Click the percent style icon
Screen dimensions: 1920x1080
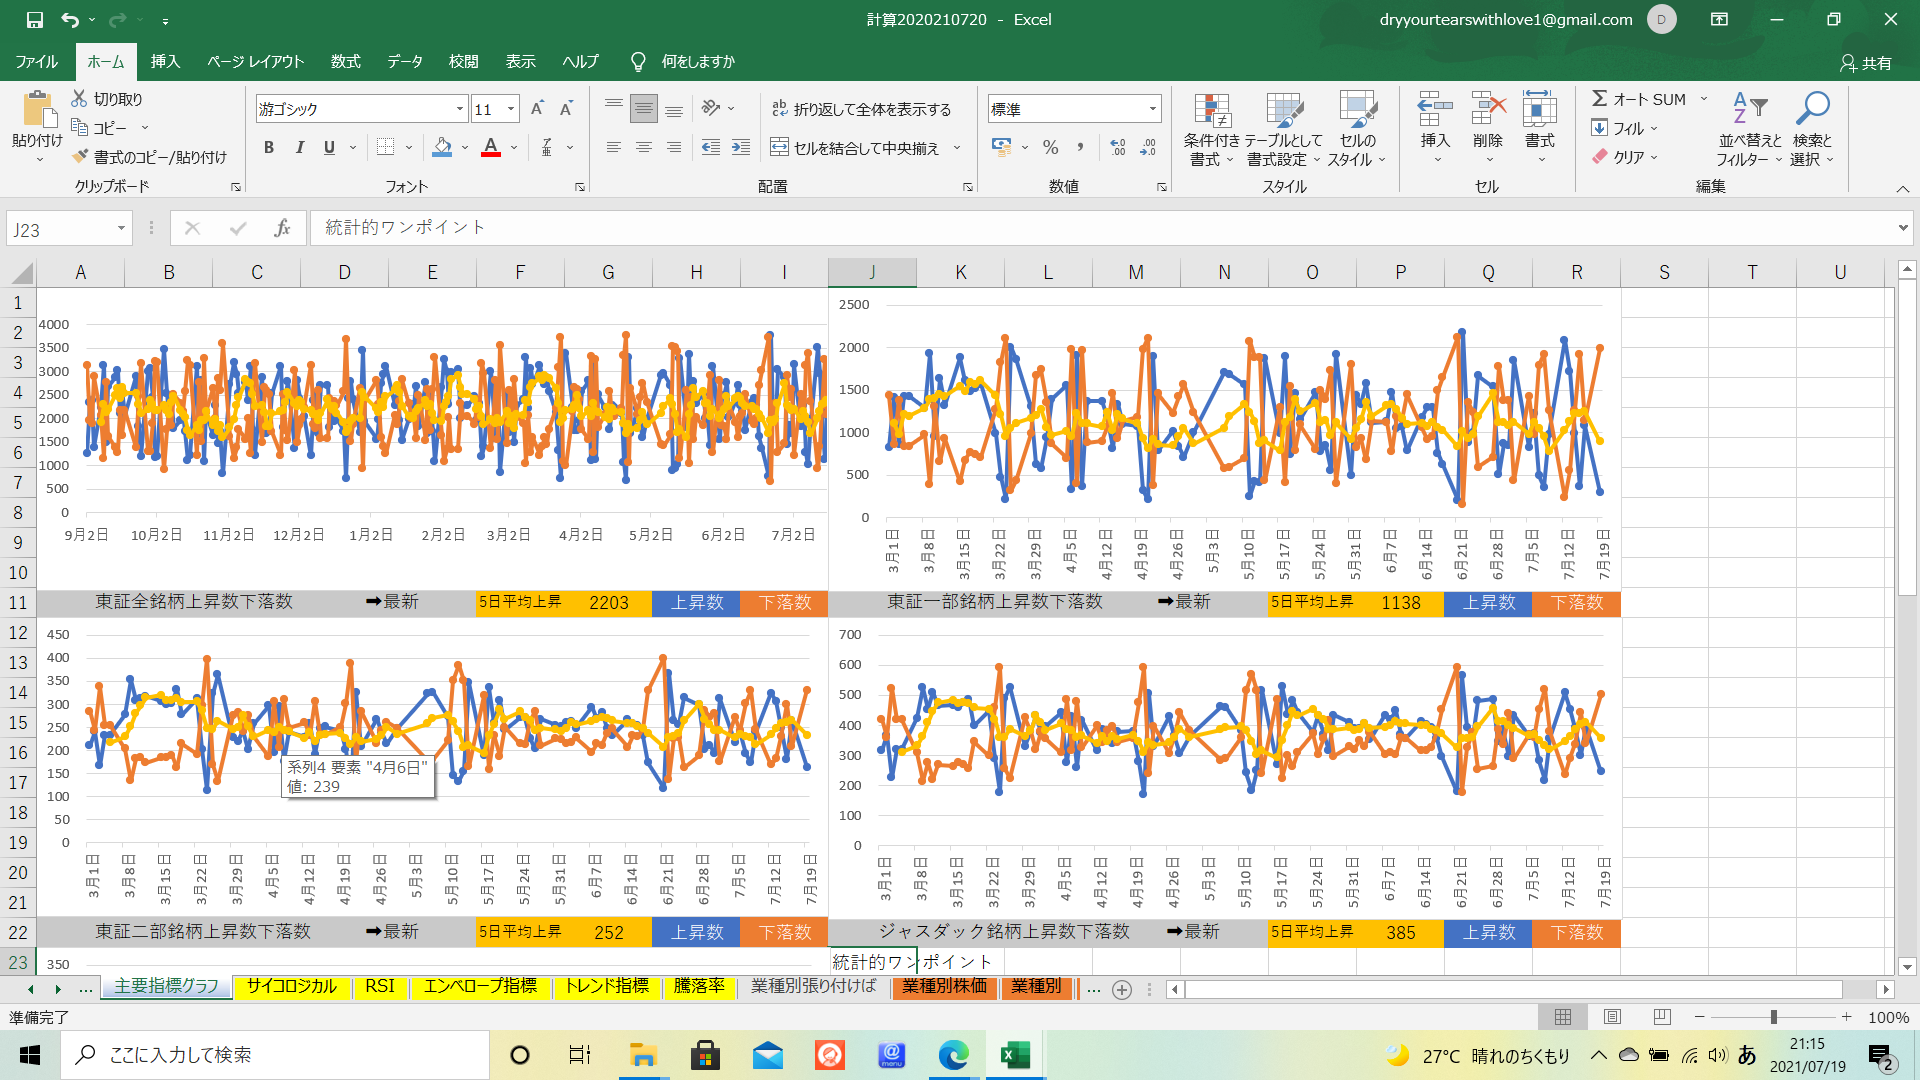[1050, 148]
